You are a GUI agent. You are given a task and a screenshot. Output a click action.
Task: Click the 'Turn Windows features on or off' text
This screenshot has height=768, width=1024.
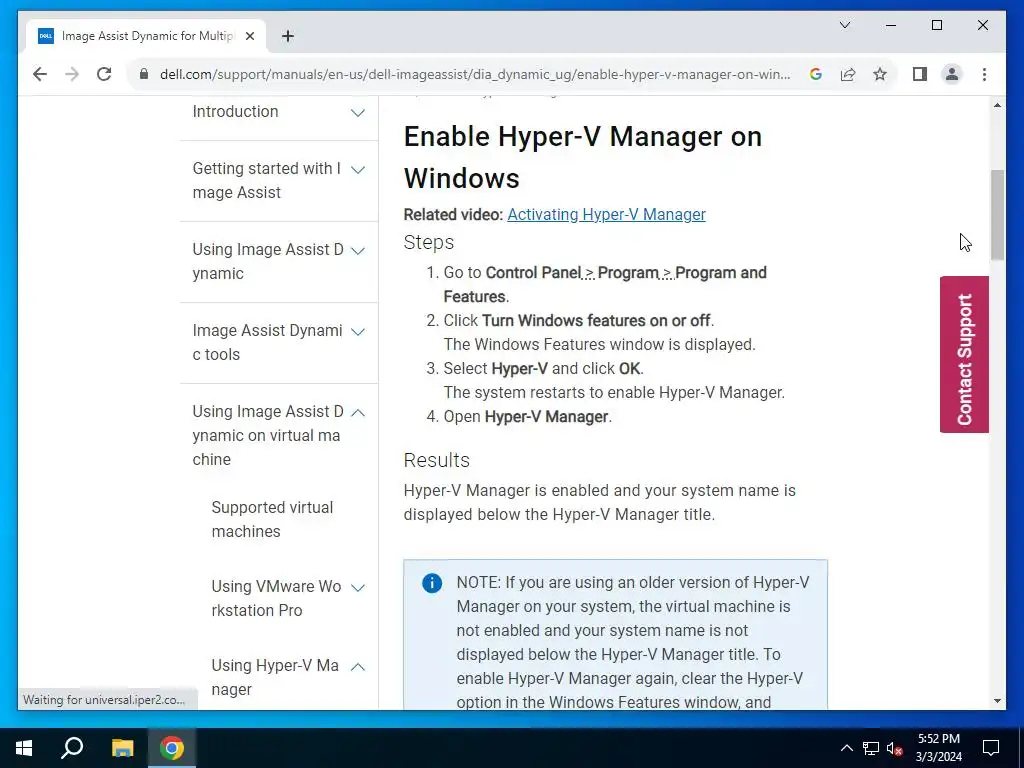coord(596,321)
